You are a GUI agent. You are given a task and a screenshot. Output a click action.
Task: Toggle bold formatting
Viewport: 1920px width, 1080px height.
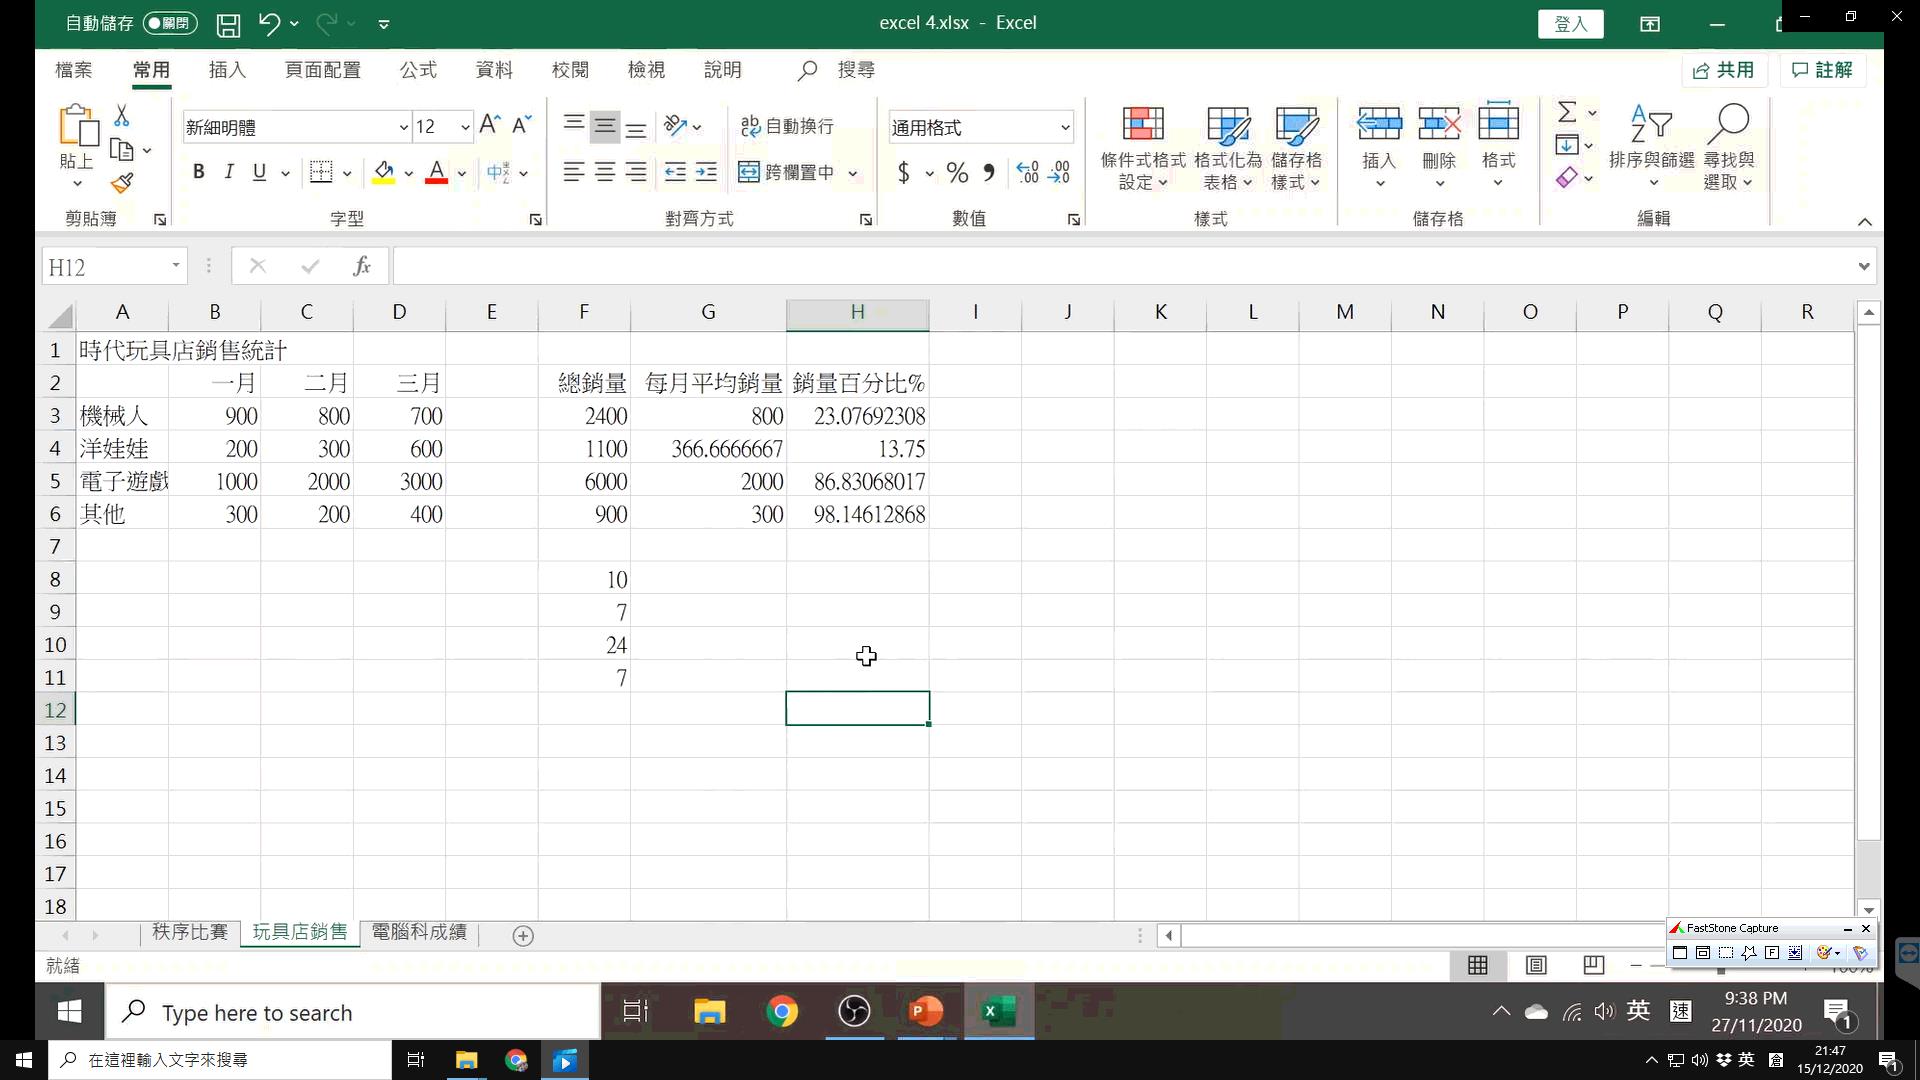coord(199,172)
